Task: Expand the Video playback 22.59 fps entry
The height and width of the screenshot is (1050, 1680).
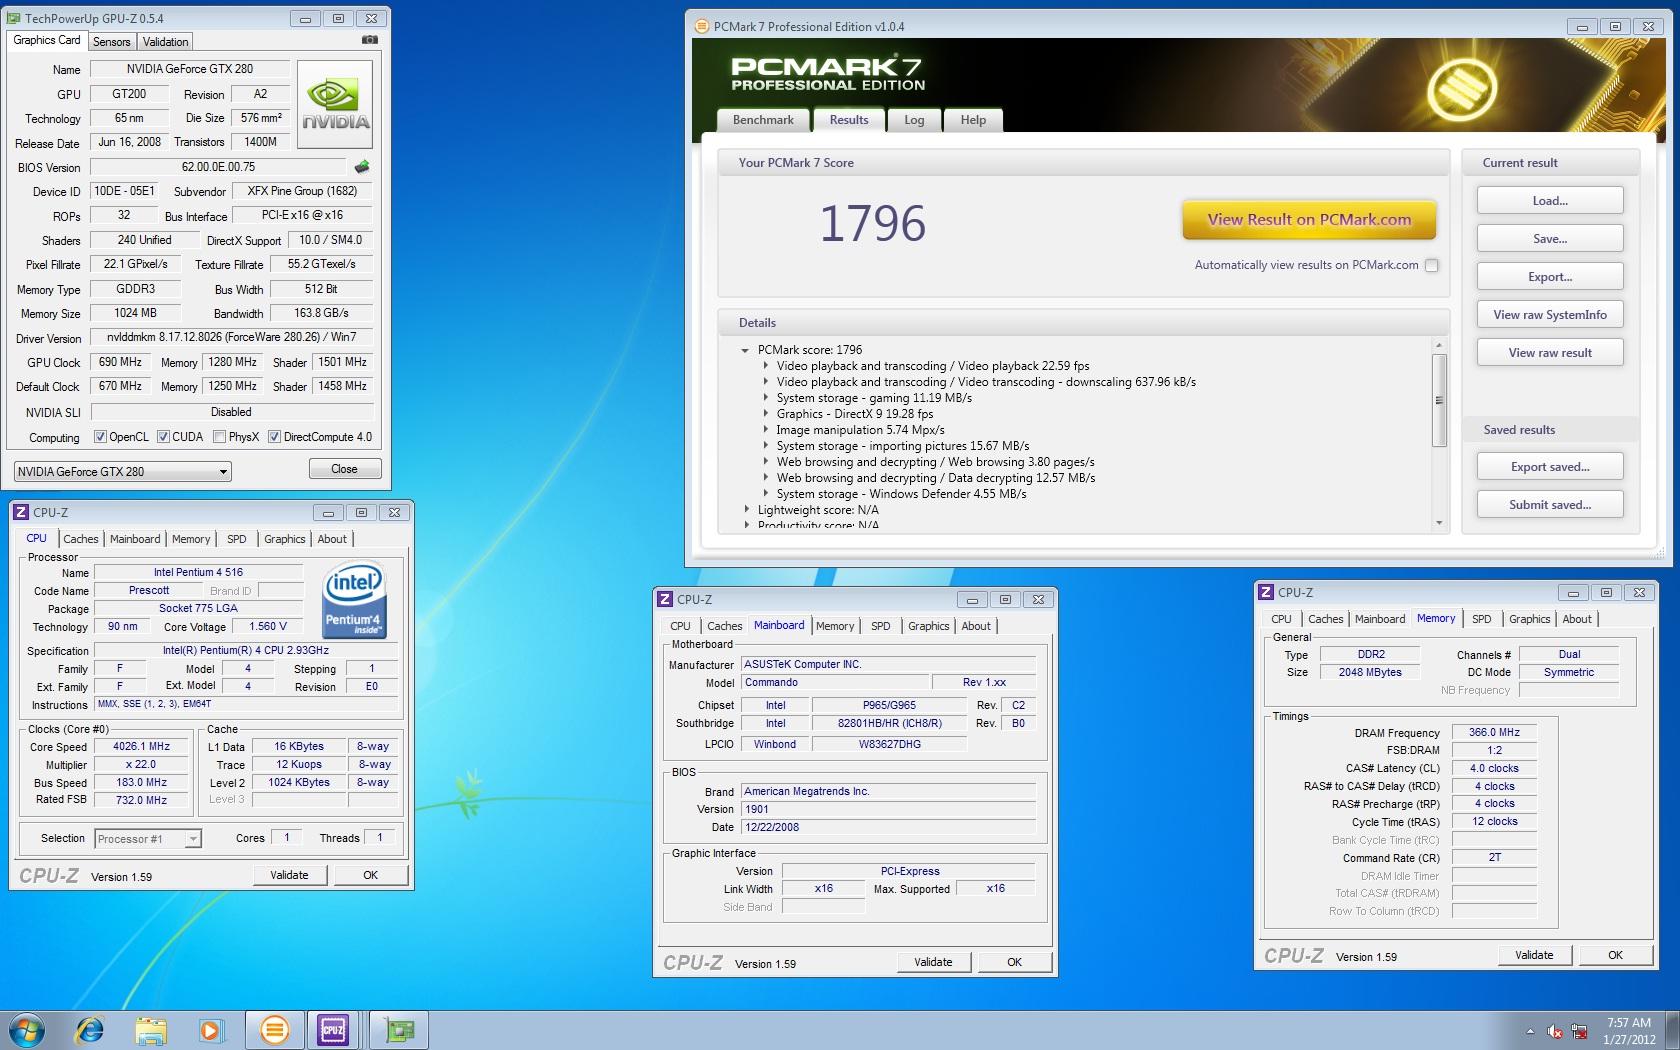Action: [766, 366]
